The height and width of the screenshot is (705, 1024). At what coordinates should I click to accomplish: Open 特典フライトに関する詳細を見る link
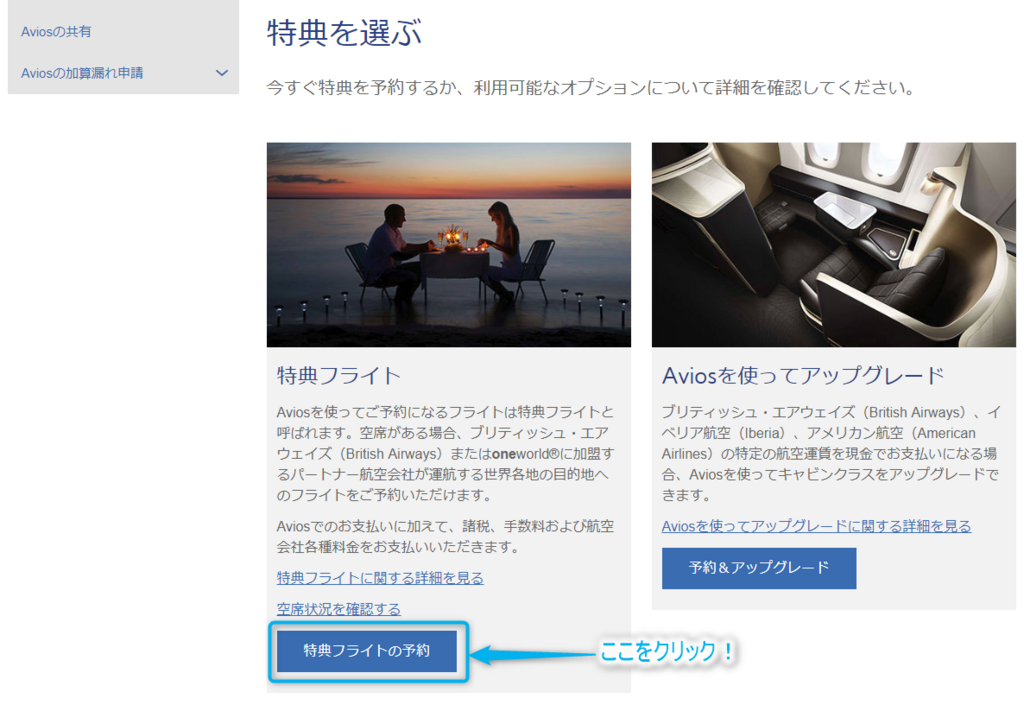tap(380, 578)
